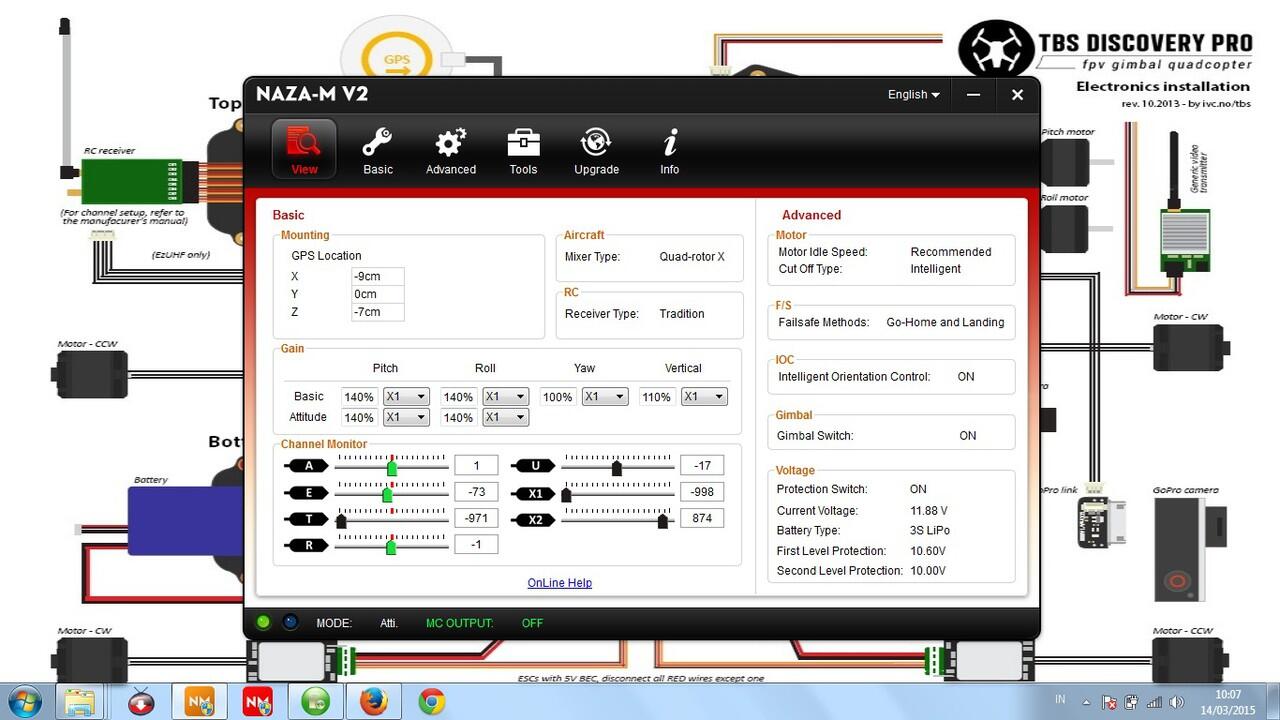Open Basic Vertical gain X1 dropdown
This screenshot has height=720, width=1280.
704,397
